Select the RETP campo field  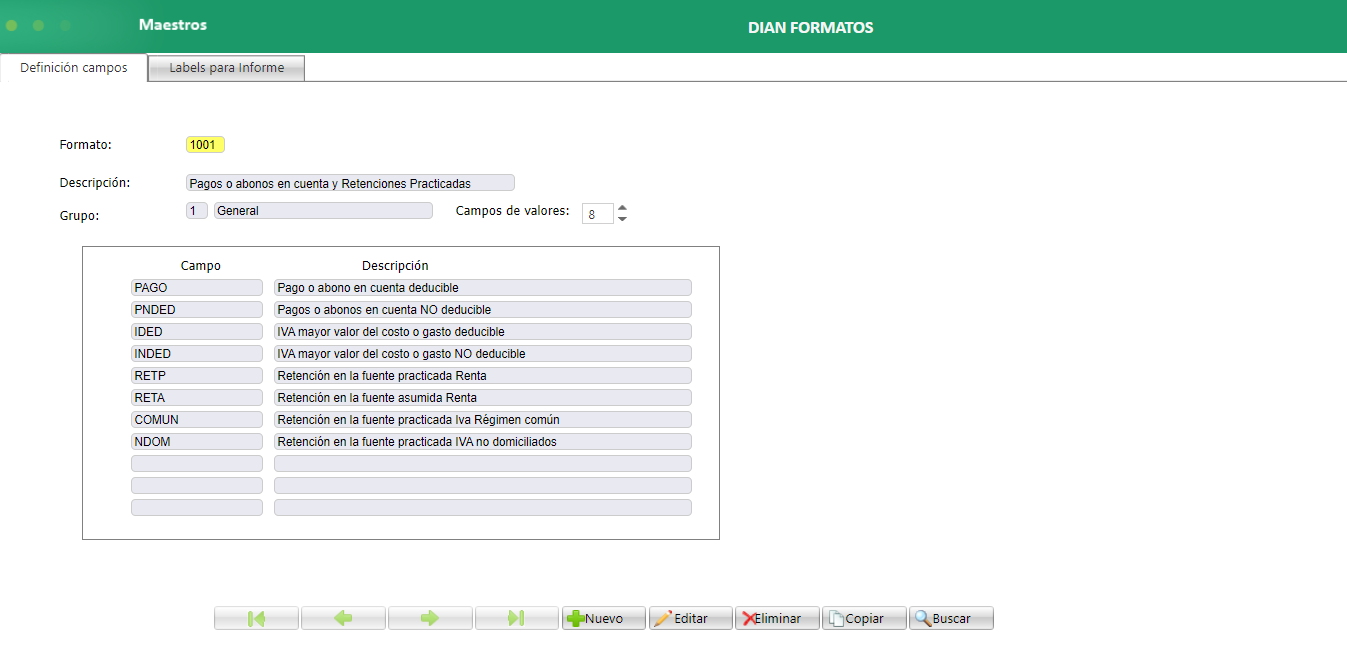click(x=197, y=376)
